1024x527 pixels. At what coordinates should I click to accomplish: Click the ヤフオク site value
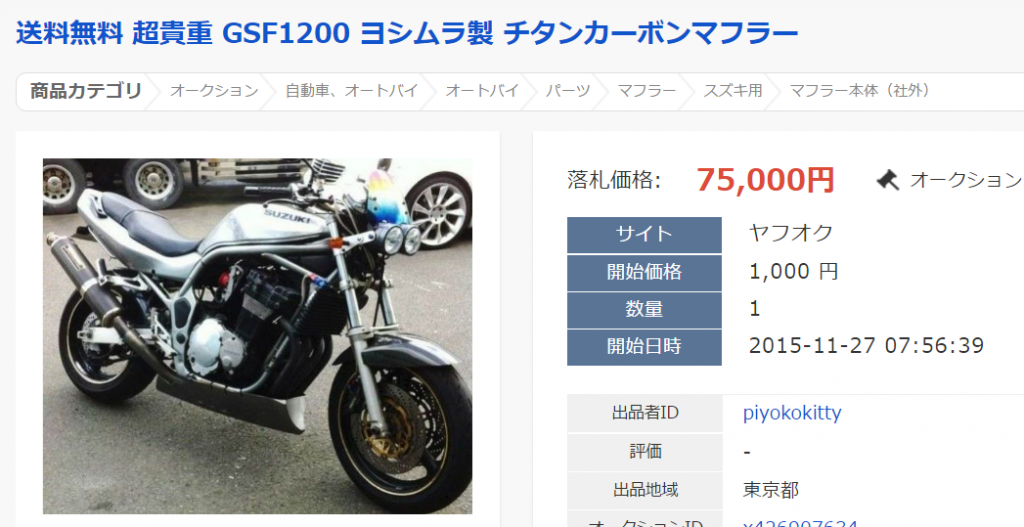pos(792,233)
